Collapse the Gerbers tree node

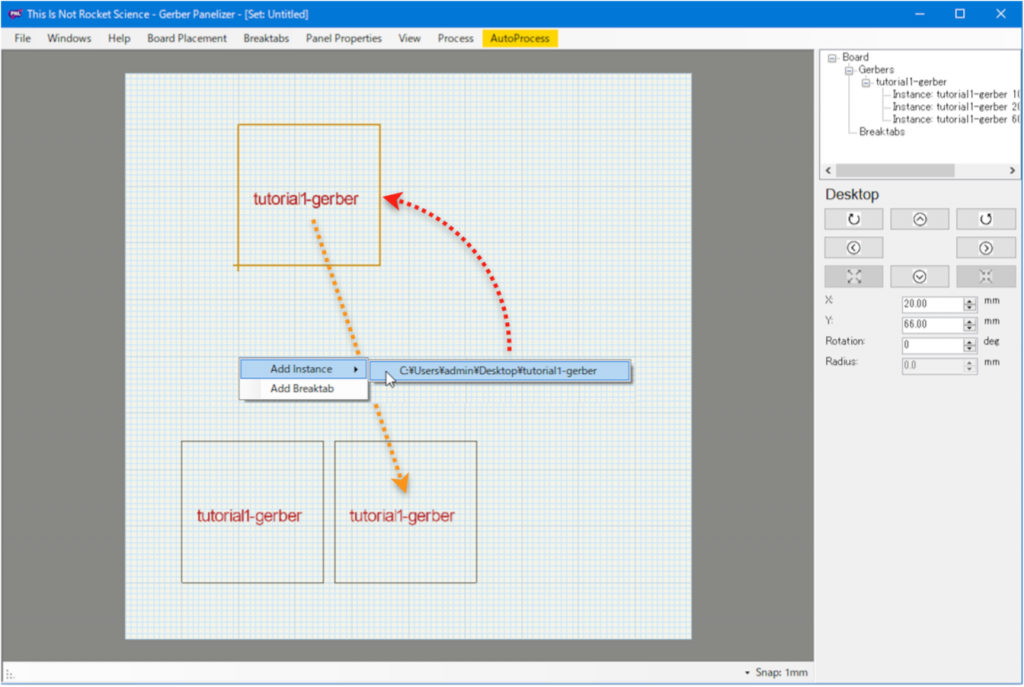849,71
